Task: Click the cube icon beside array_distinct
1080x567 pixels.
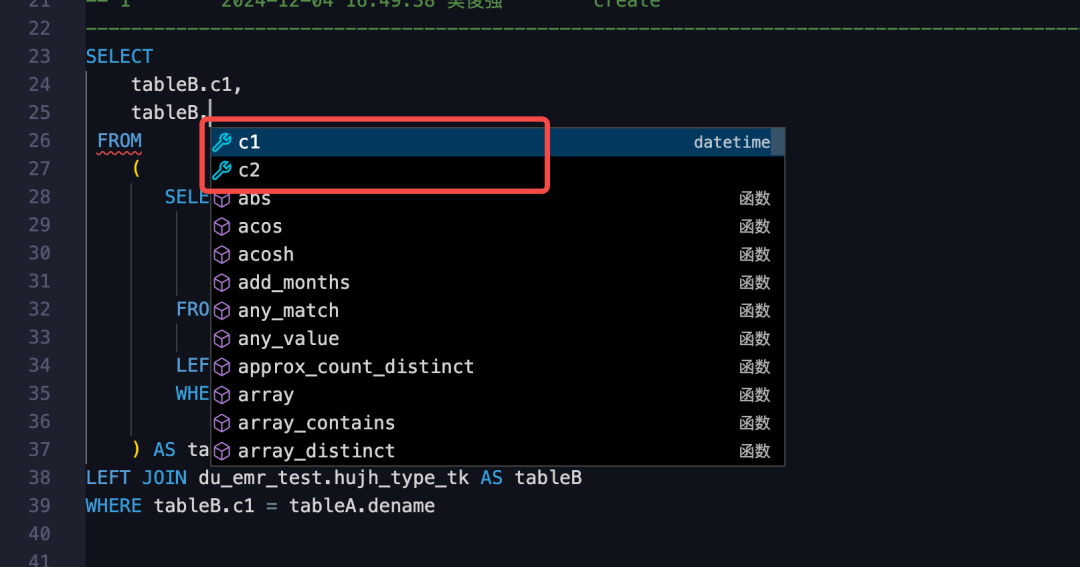Action: 222,451
